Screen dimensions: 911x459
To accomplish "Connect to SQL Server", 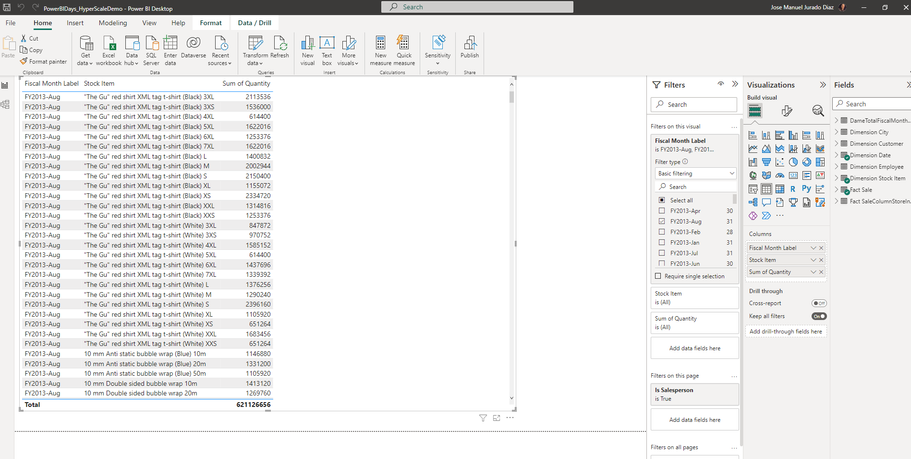I will 151,51.
